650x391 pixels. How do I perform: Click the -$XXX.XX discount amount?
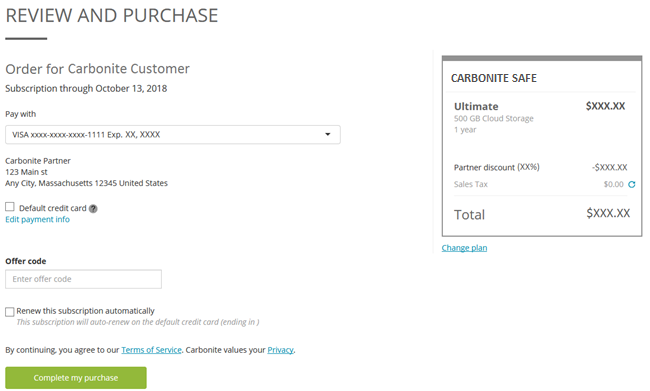609,168
